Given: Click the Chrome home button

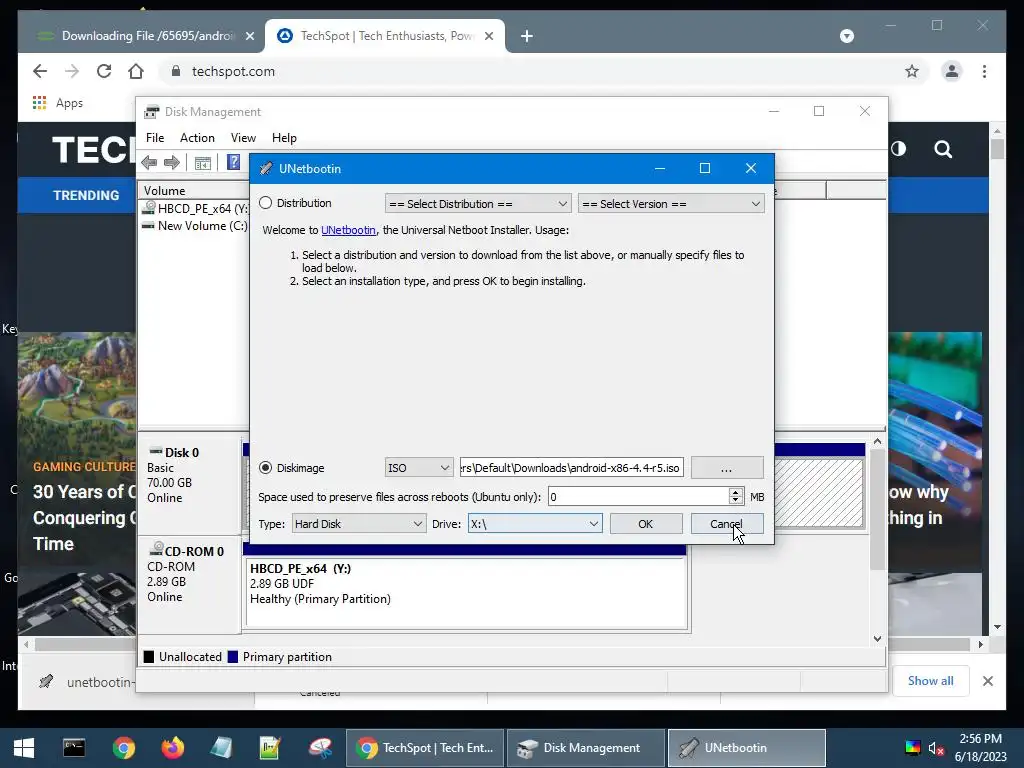Looking at the screenshot, I should coord(136,71).
